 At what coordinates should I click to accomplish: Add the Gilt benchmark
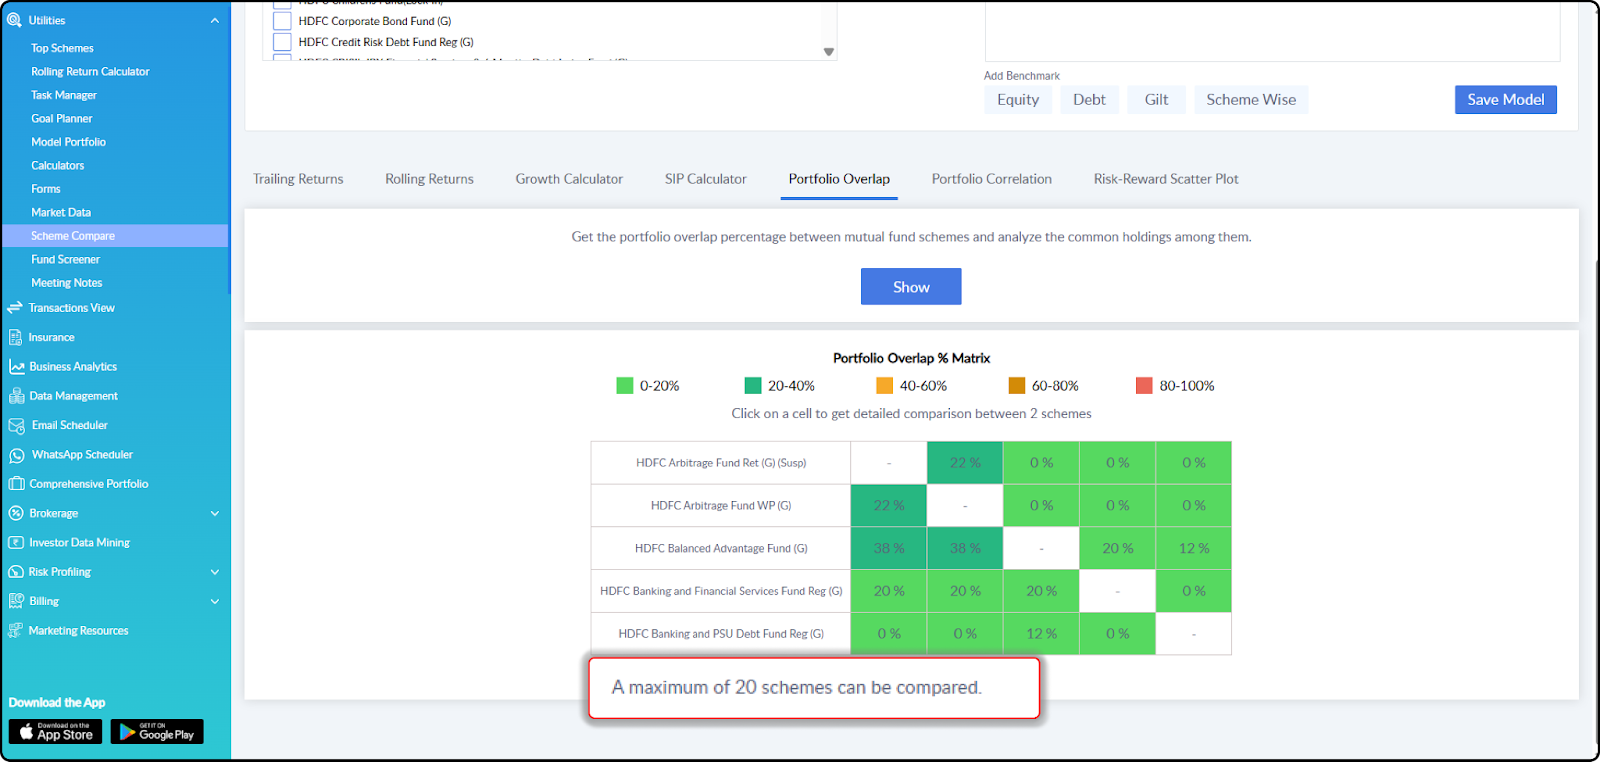[1157, 99]
